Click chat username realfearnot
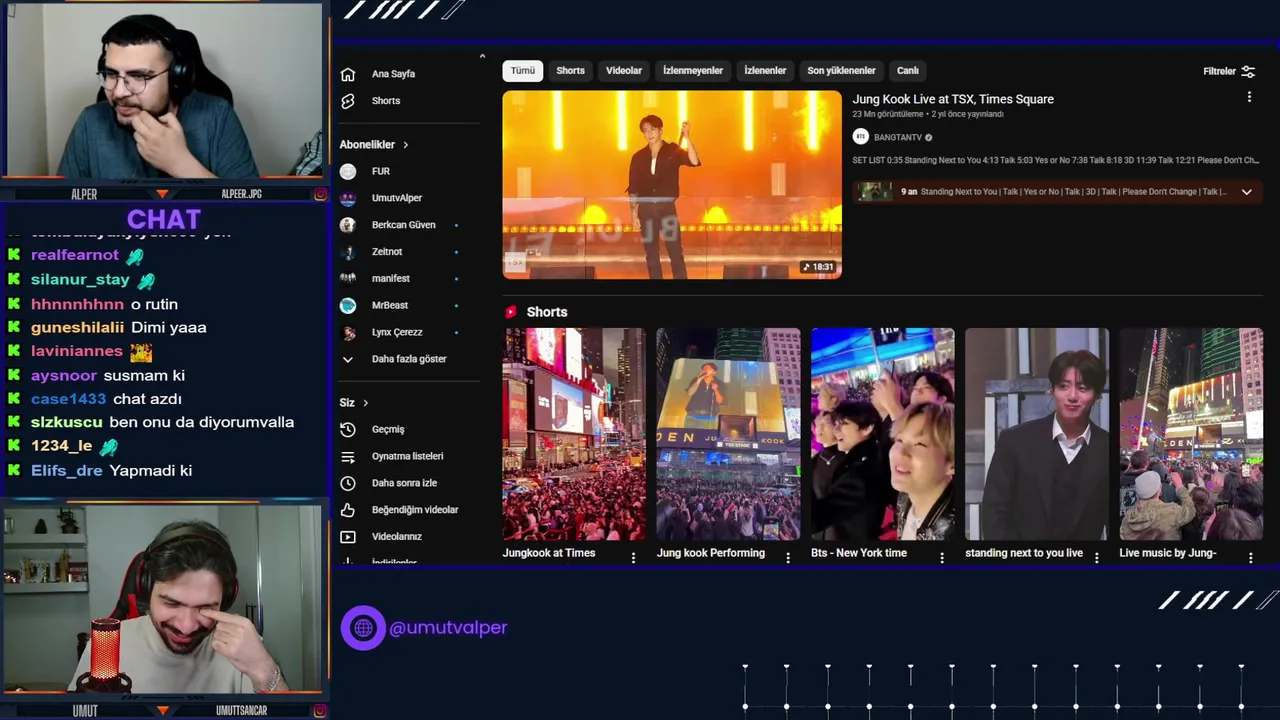This screenshot has height=720, width=1280. (75, 255)
